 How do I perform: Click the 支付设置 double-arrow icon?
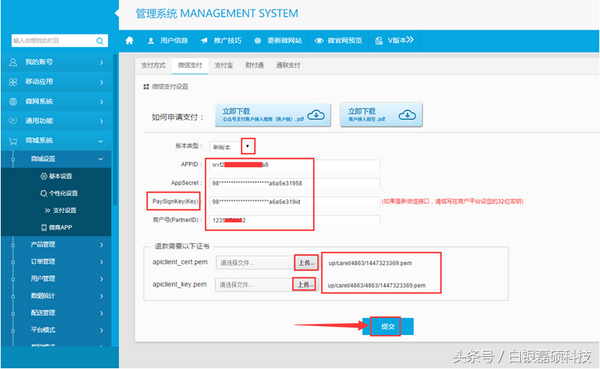coord(47,211)
